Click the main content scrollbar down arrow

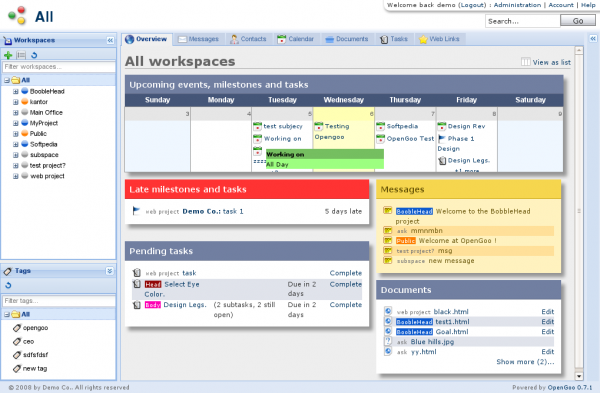(579, 377)
